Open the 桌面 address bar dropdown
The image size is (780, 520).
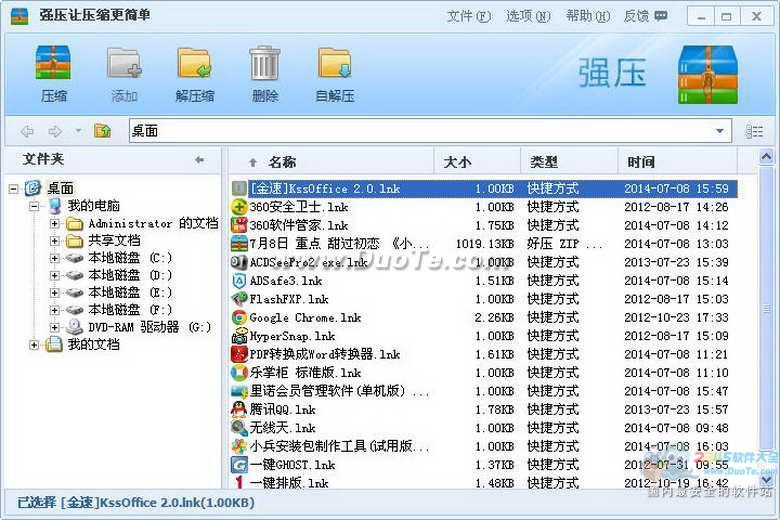719,131
